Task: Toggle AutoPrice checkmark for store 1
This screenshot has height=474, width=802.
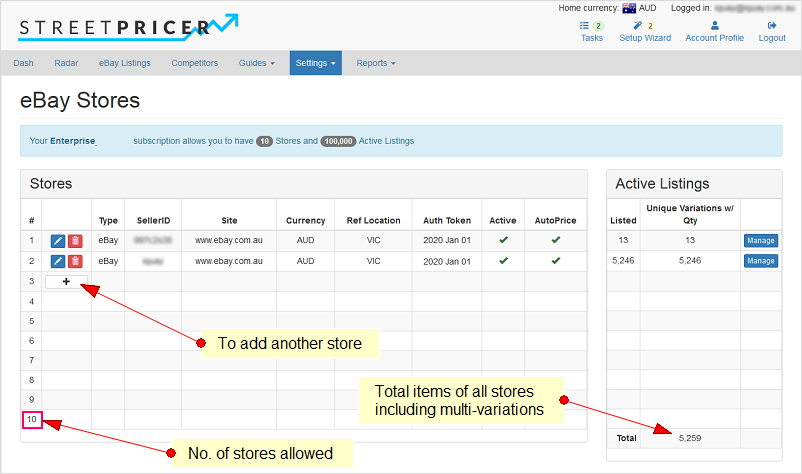Action: [x=555, y=241]
